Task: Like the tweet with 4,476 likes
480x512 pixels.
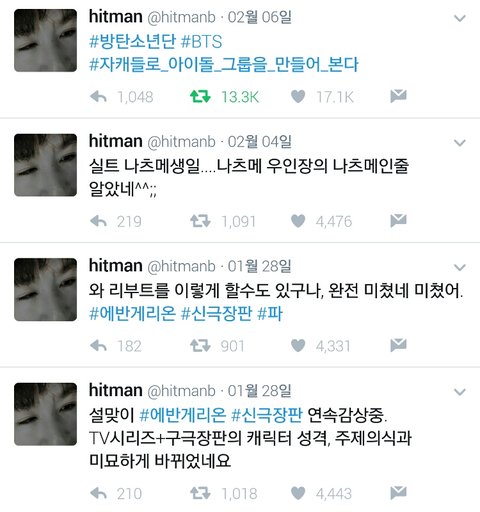Action: 298,221
